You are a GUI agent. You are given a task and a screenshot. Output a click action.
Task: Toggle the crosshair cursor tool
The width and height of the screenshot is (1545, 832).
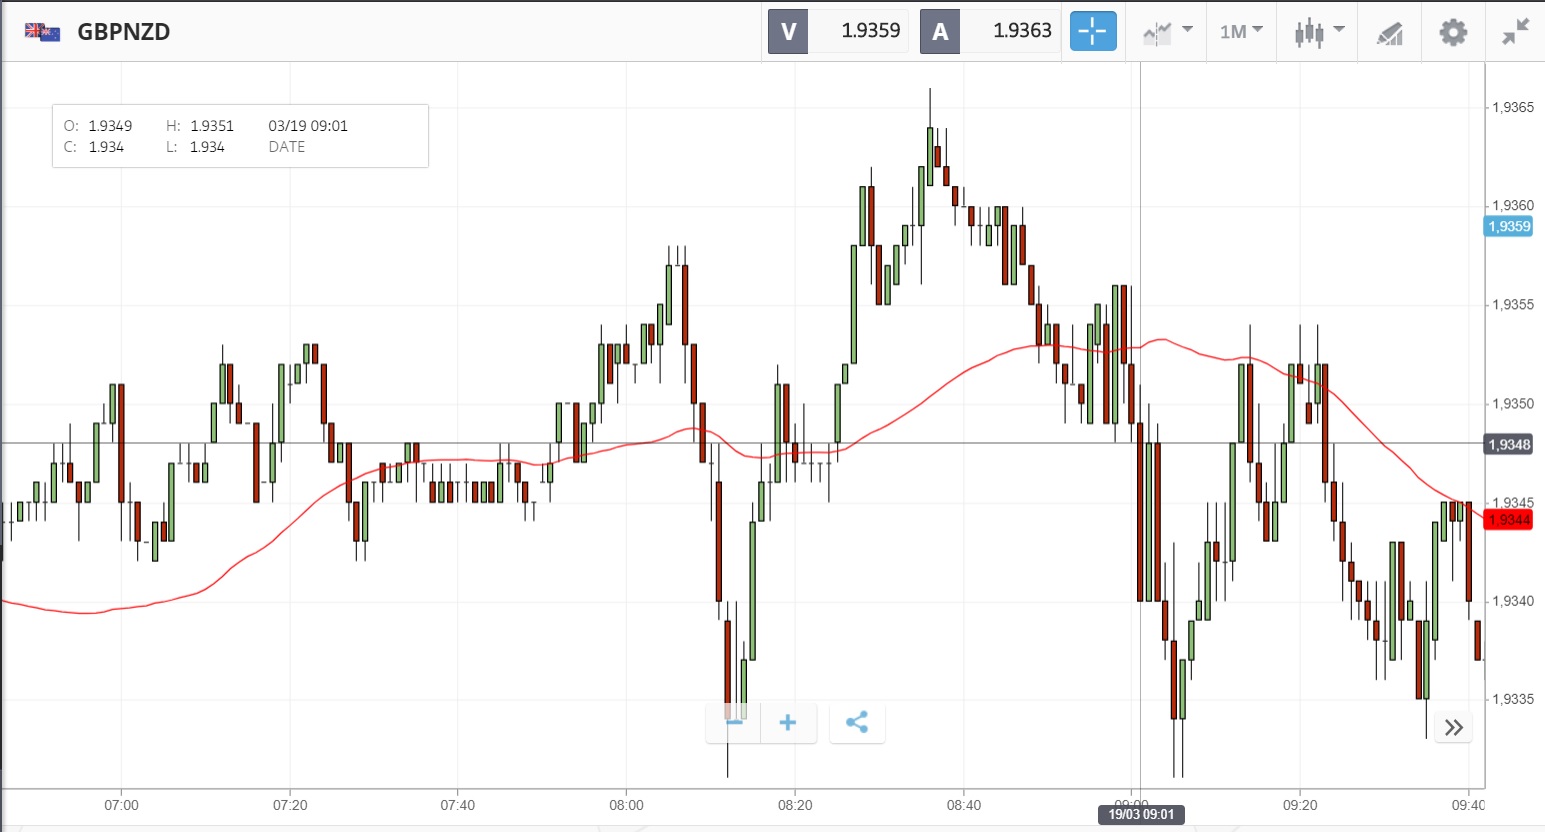click(1092, 31)
